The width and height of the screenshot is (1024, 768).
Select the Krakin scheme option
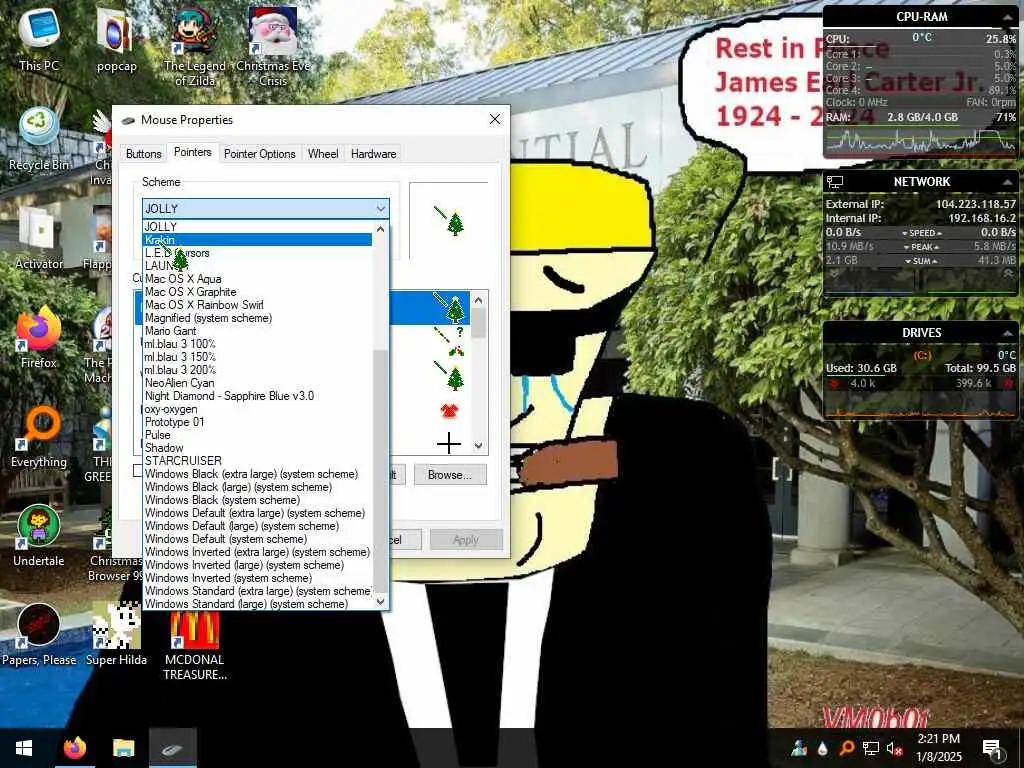coord(257,240)
